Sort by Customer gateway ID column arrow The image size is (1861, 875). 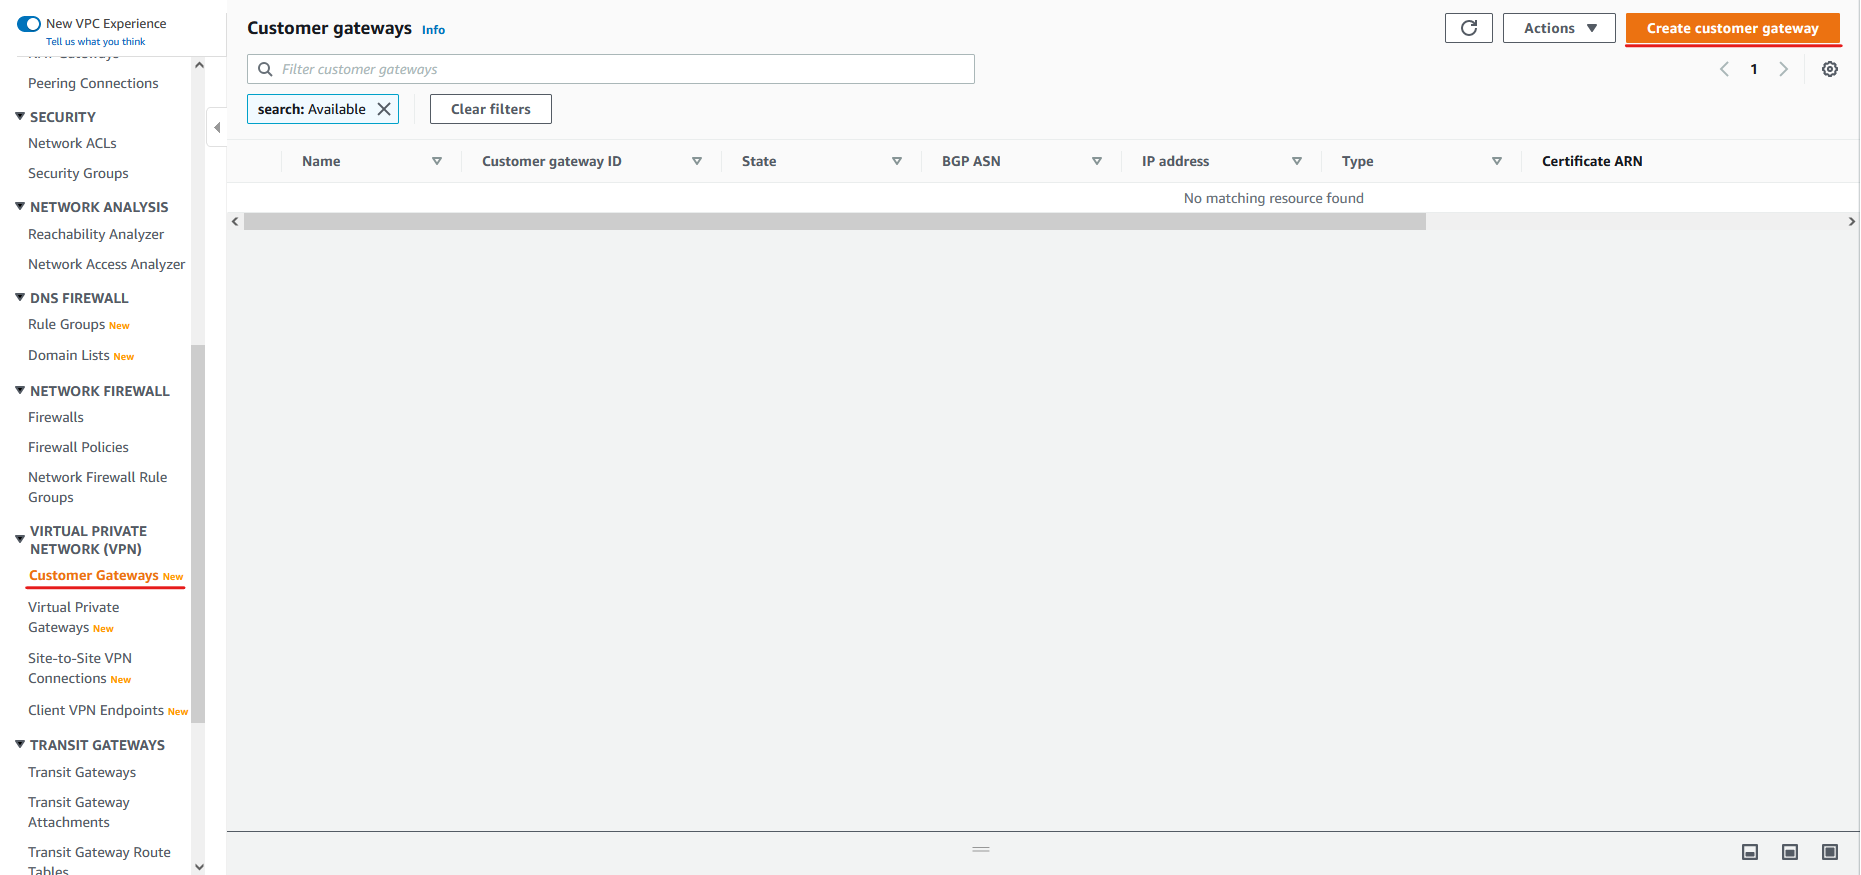(x=697, y=161)
